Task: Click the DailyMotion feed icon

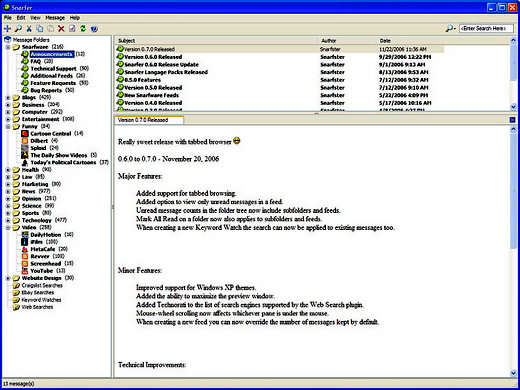Action: (25, 235)
